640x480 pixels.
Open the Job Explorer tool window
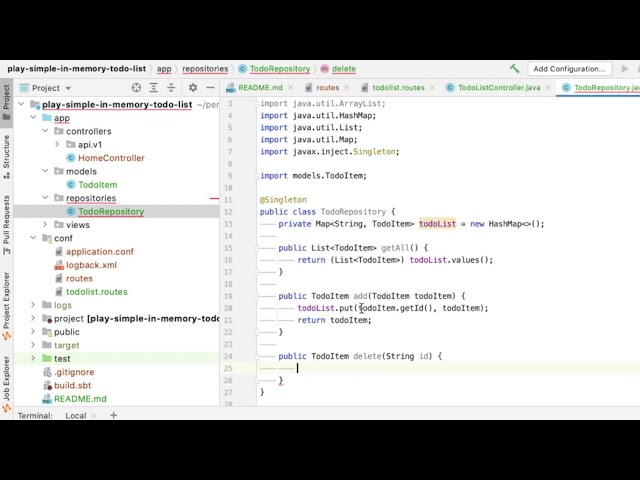point(6,384)
